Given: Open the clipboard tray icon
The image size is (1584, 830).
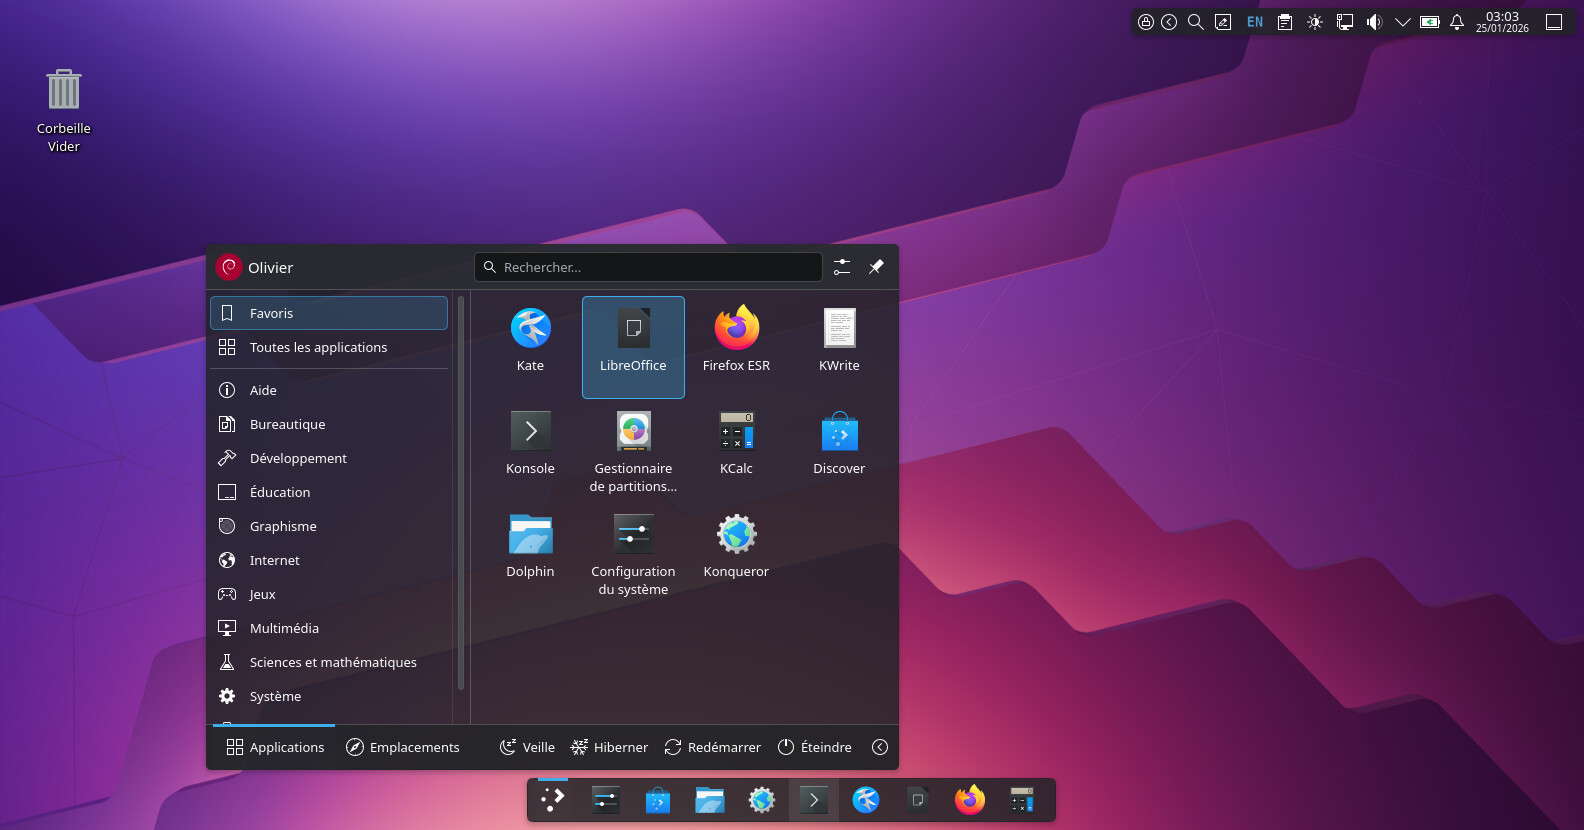Looking at the screenshot, I should coord(1285,22).
